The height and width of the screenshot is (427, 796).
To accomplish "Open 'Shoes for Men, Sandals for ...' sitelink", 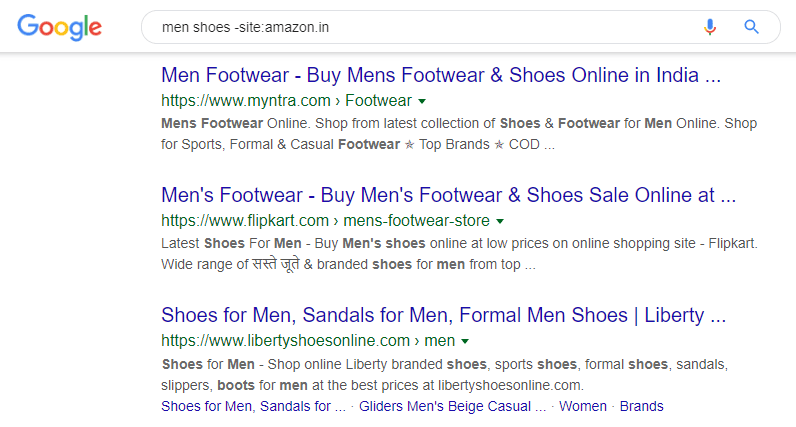I will click(253, 406).
